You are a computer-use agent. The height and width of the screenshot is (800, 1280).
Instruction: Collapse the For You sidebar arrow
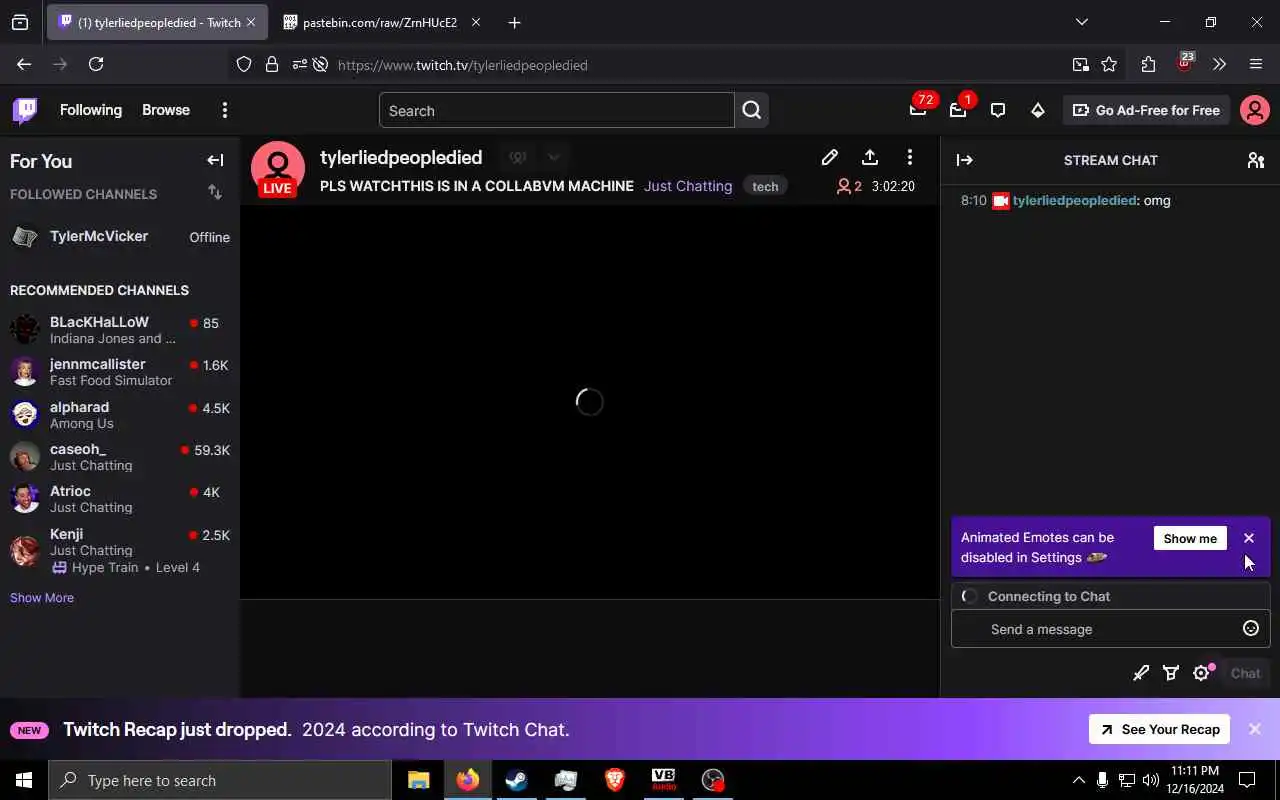click(215, 160)
